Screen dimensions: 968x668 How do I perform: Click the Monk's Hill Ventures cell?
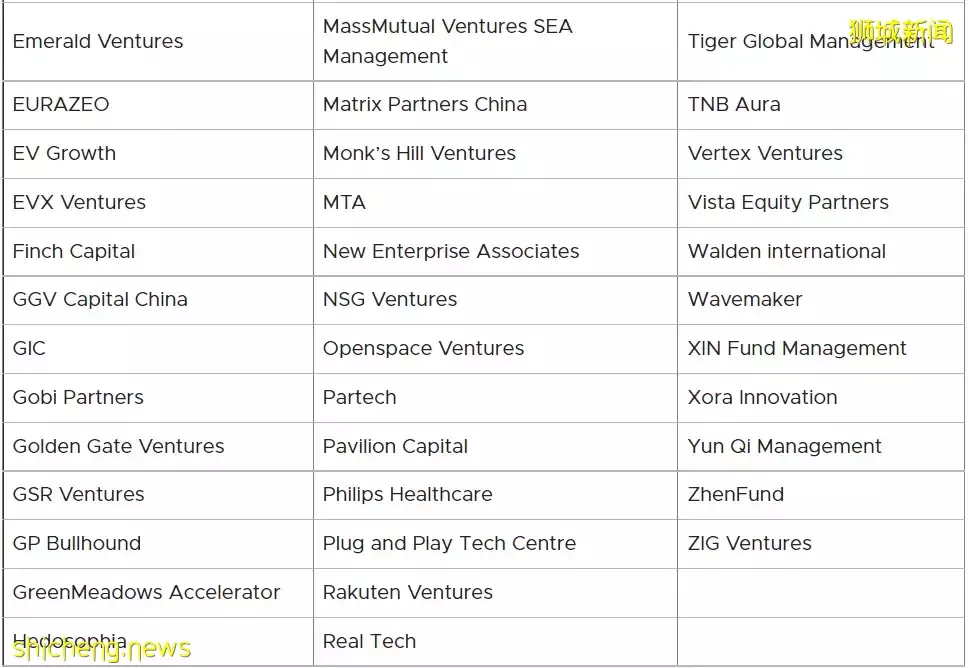[x=419, y=153]
